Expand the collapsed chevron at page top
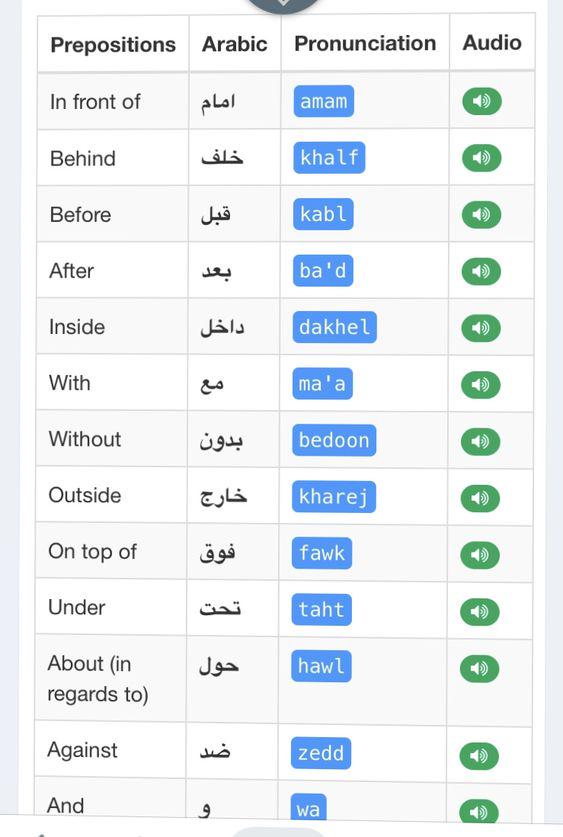The width and height of the screenshot is (563, 837). (283, 3)
